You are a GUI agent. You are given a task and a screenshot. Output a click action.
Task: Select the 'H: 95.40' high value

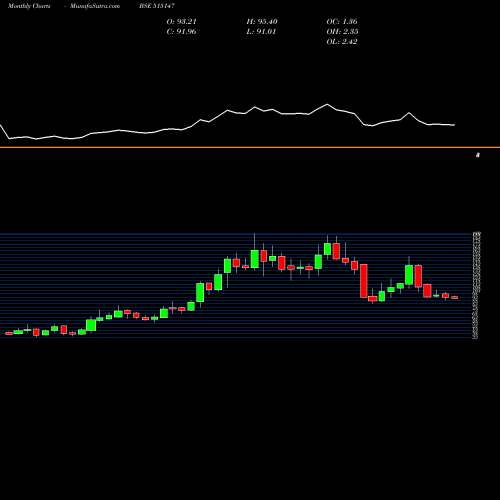tap(262, 22)
